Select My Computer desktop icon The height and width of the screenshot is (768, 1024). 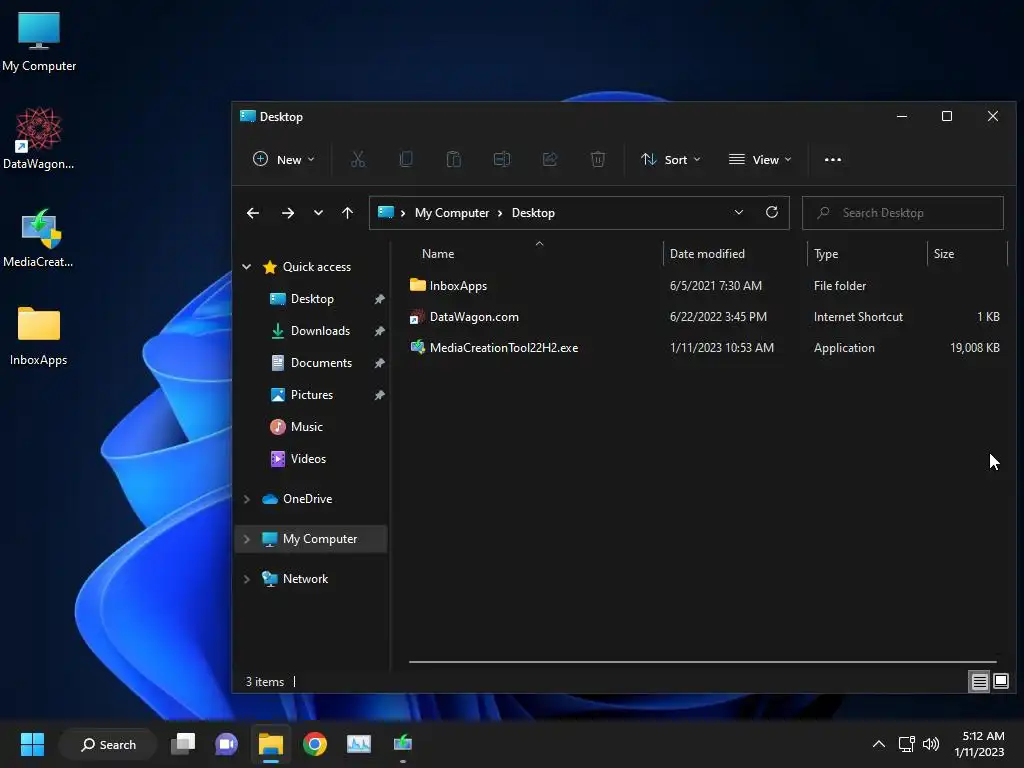point(39,40)
